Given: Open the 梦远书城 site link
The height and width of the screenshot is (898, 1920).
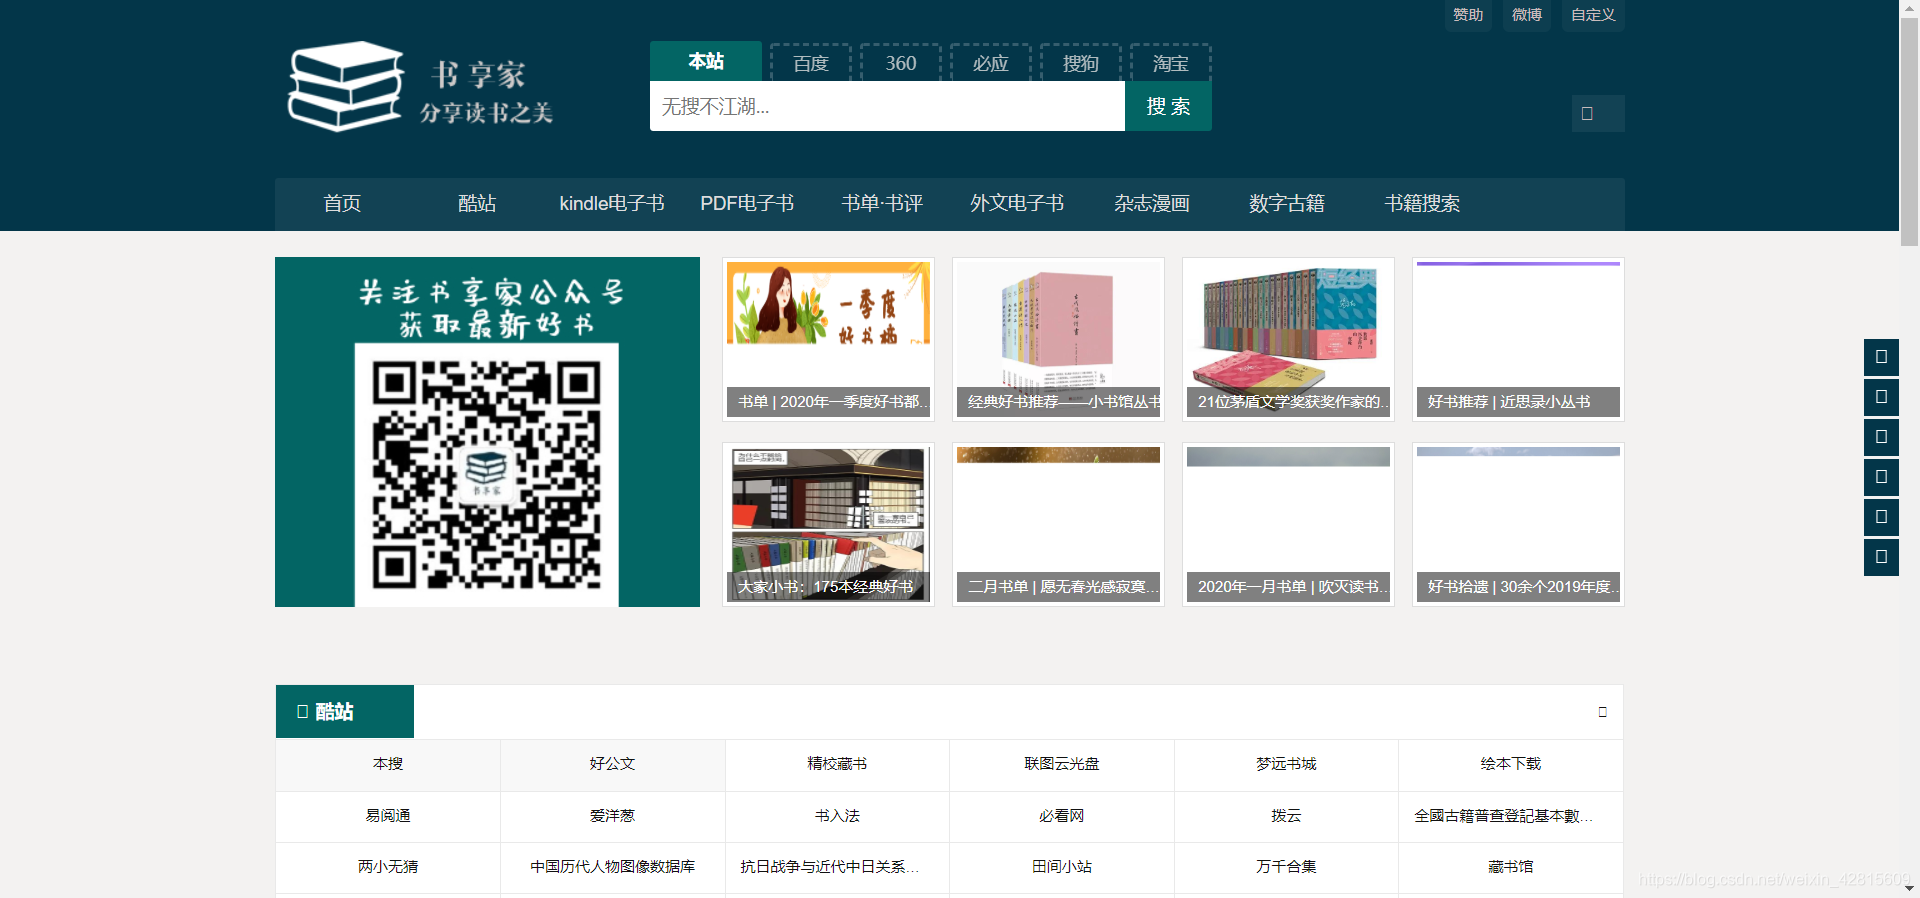Looking at the screenshot, I should coord(1286,764).
